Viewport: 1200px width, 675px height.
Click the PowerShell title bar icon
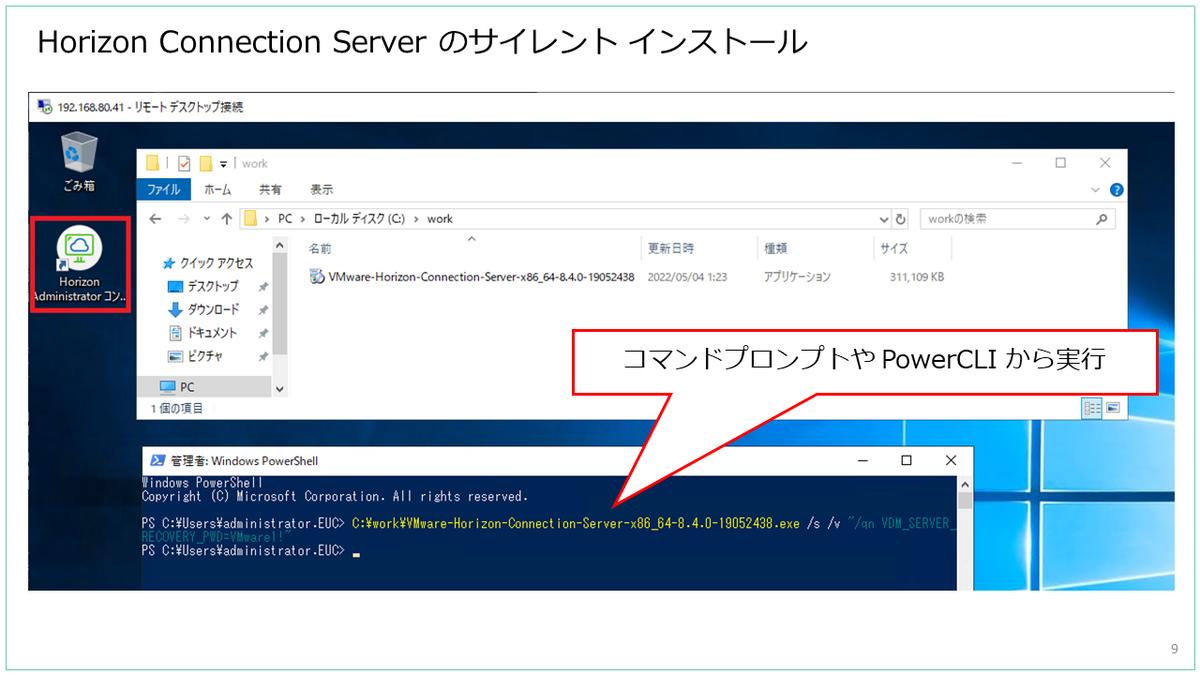[x=157, y=461]
